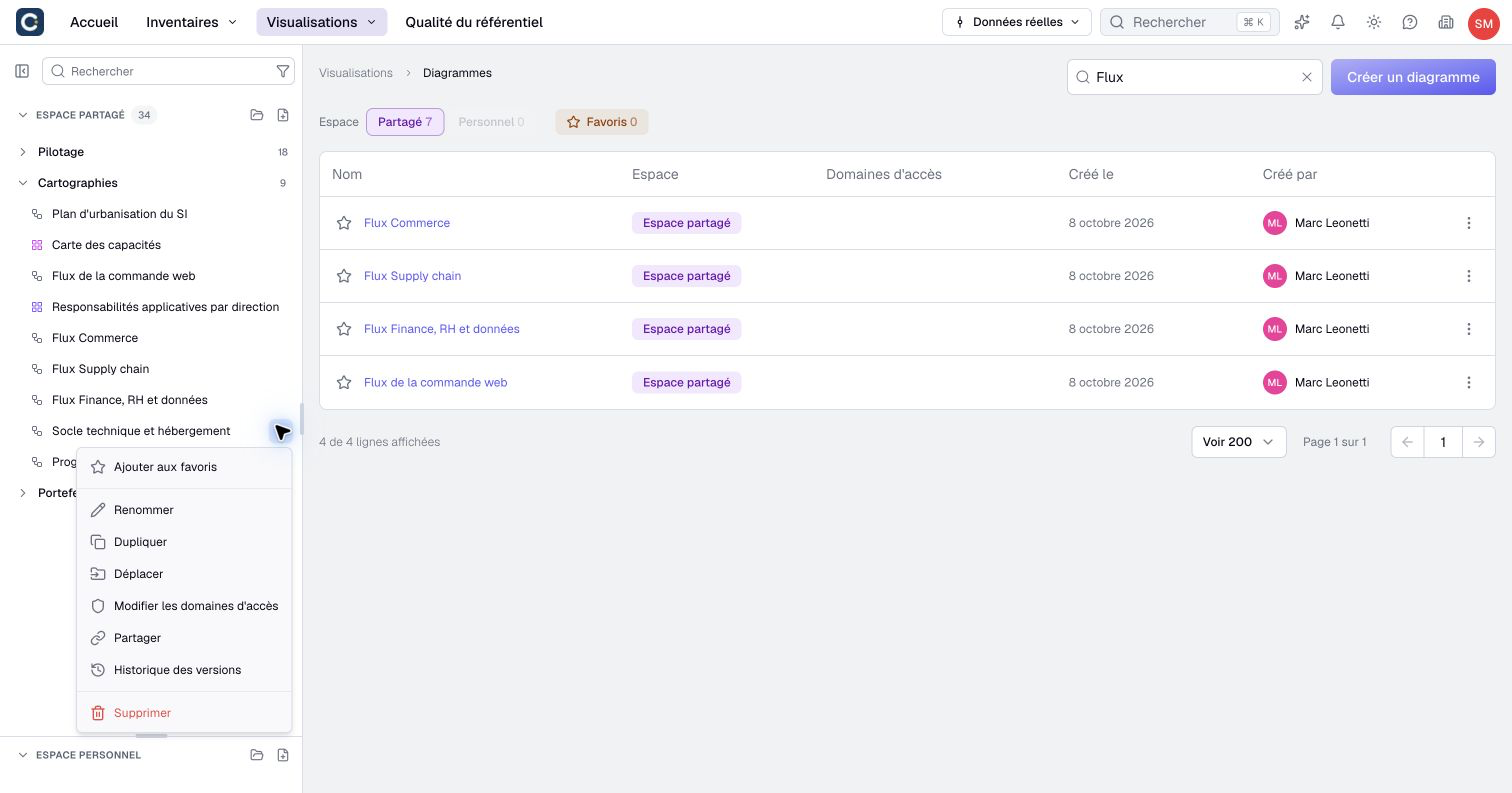Click Créer un diagramme button
Image resolution: width=1512 pixels, height=793 pixels.
tap(1413, 77)
